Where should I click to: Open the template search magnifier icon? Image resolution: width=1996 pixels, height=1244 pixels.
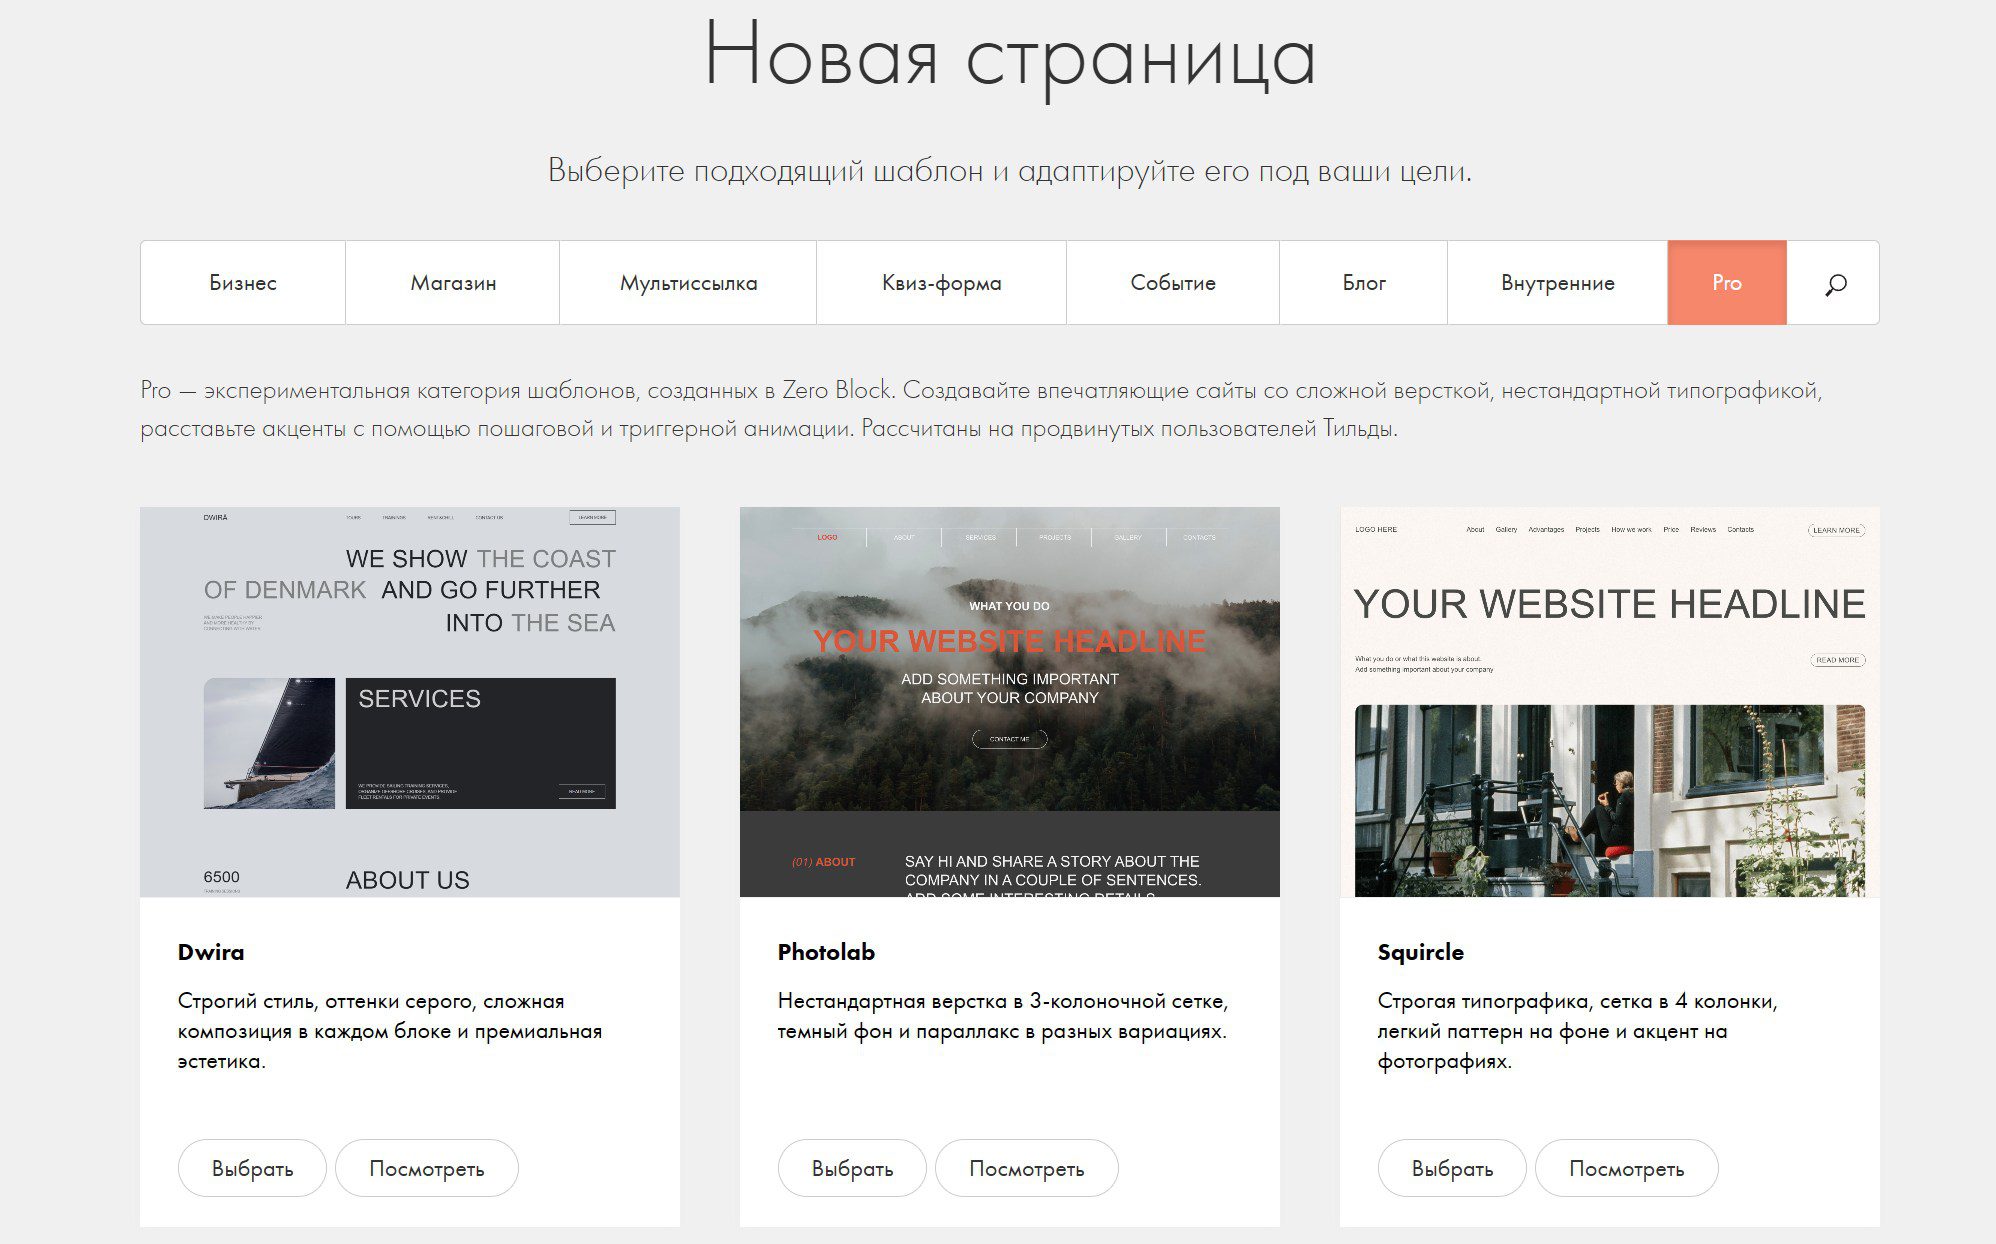coord(1835,284)
